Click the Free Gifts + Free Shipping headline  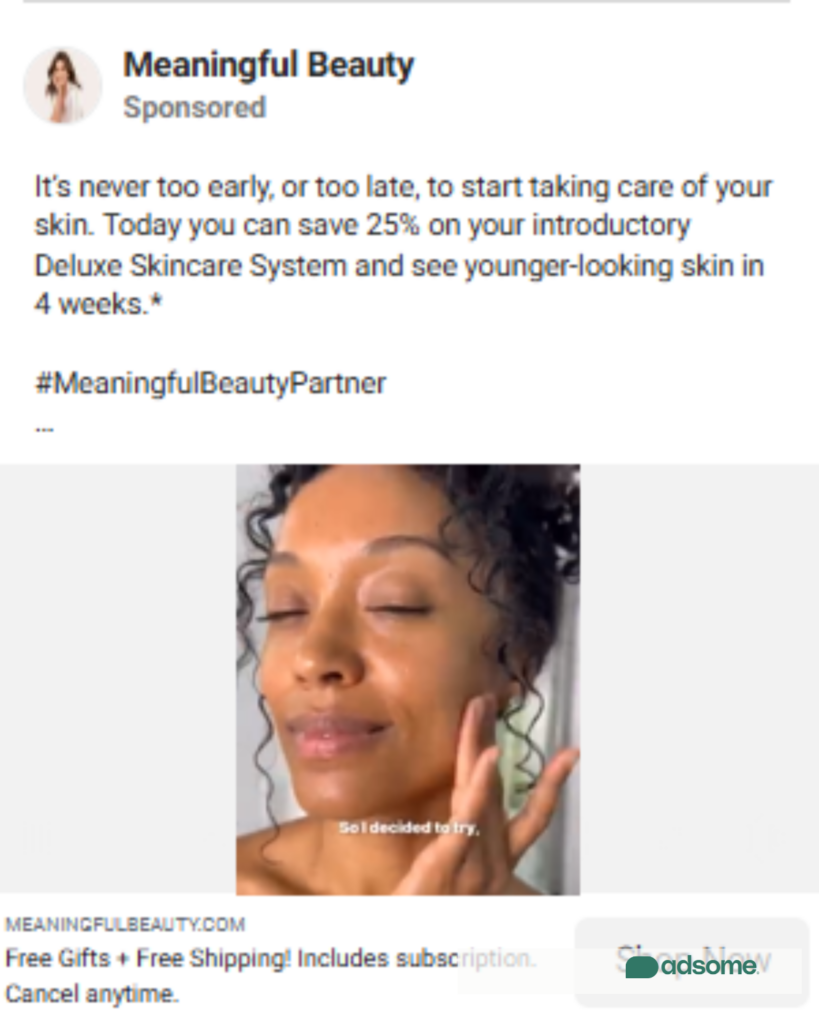coord(270,959)
